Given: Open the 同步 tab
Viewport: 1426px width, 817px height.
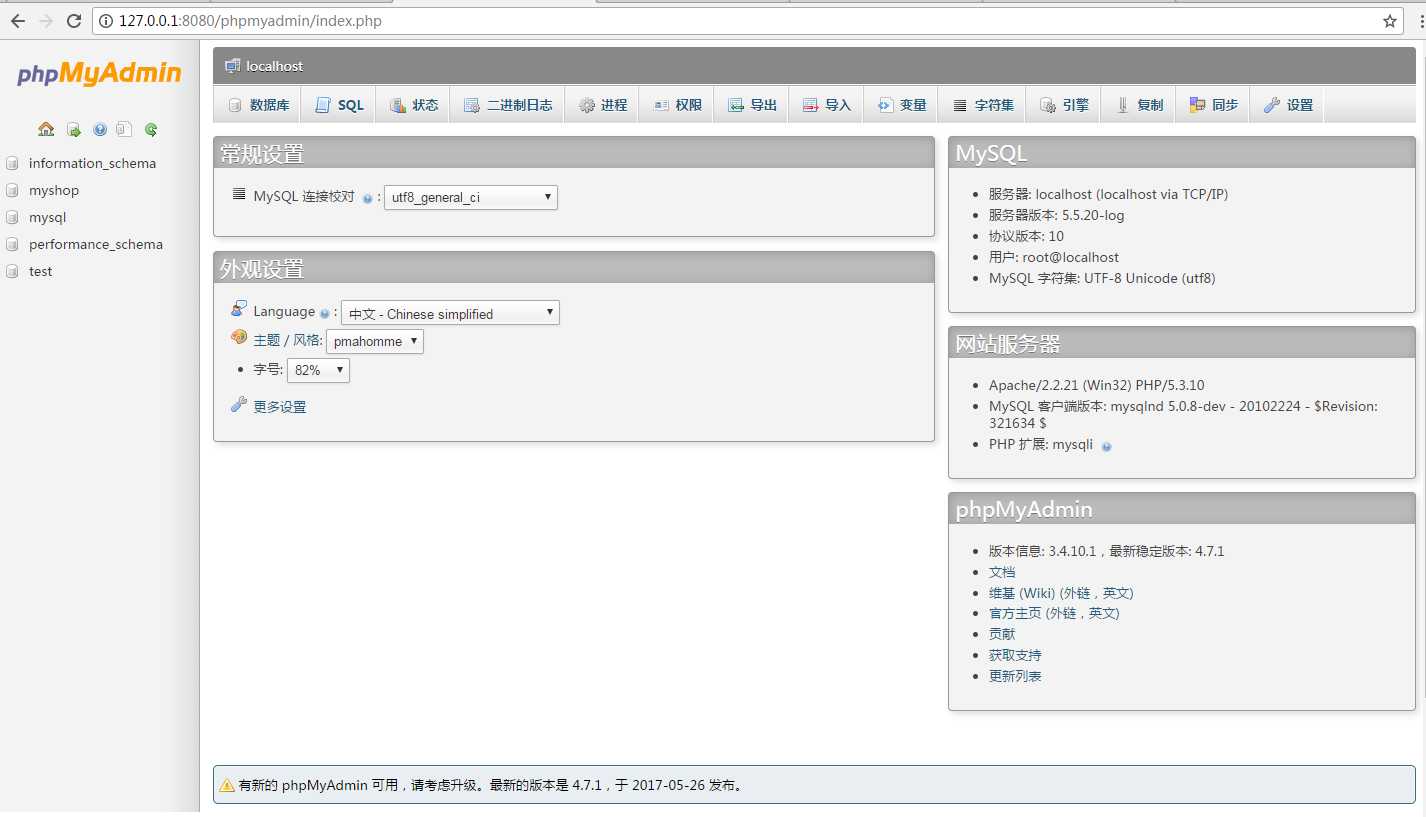Looking at the screenshot, I should (1213, 105).
